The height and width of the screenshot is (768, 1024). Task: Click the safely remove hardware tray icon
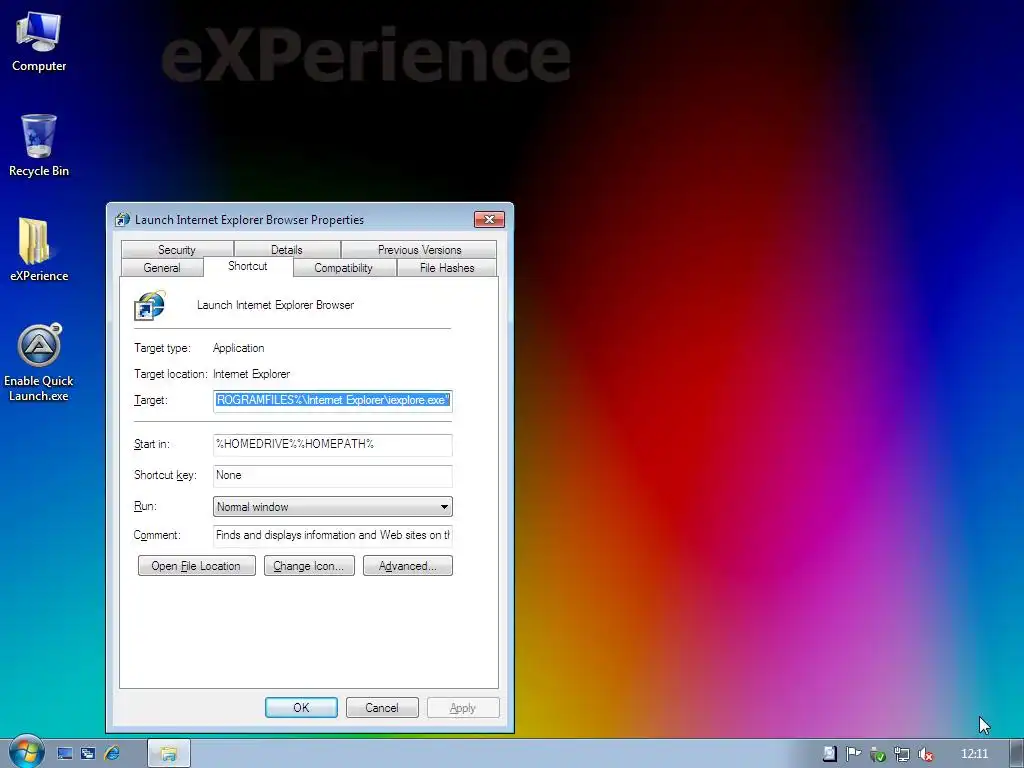pos(877,754)
